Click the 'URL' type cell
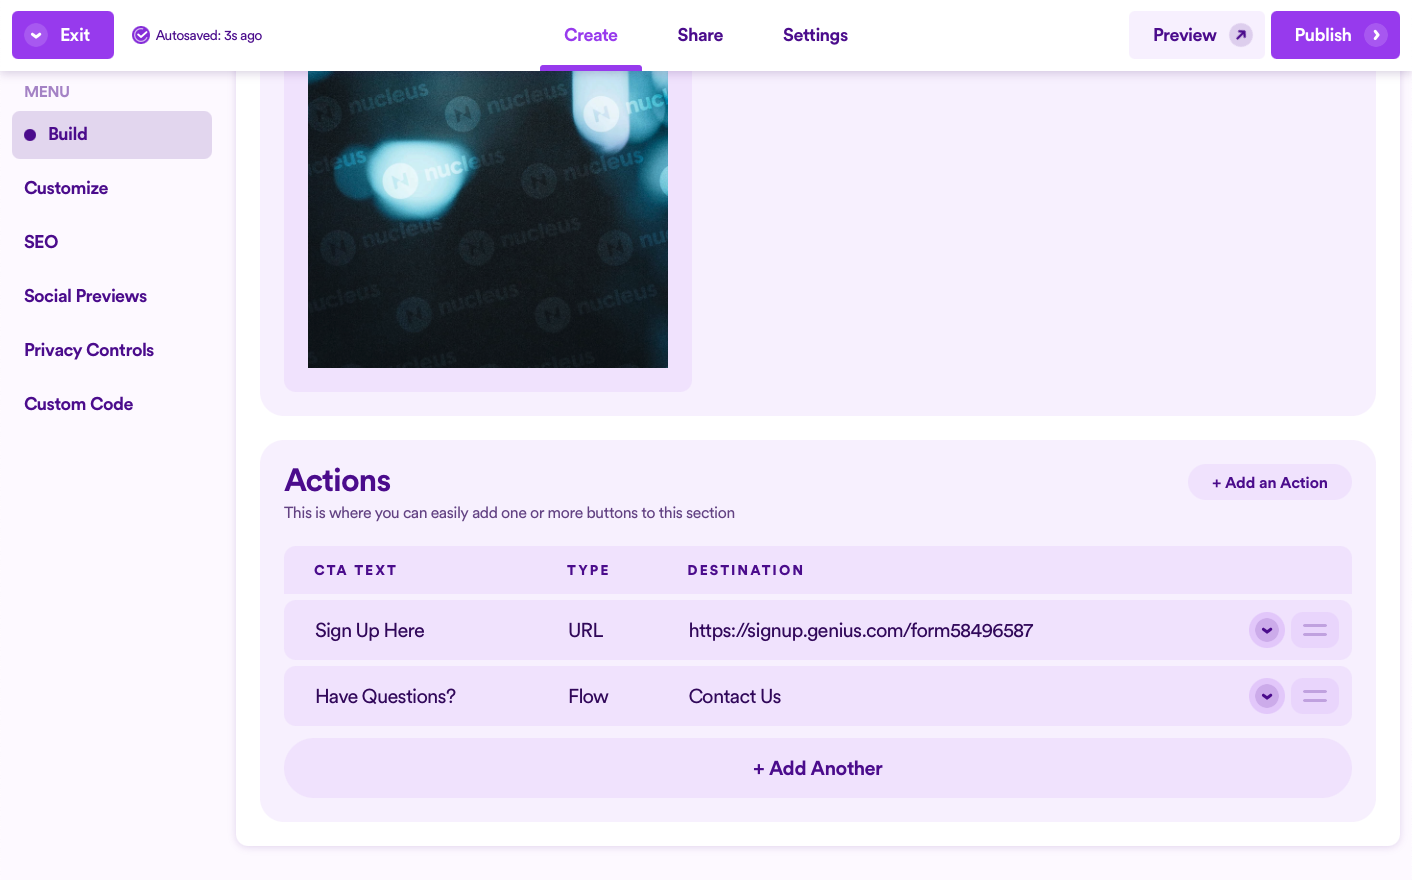Image resolution: width=1412 pixels, height=880 pixels. click(x=586, y=631)
